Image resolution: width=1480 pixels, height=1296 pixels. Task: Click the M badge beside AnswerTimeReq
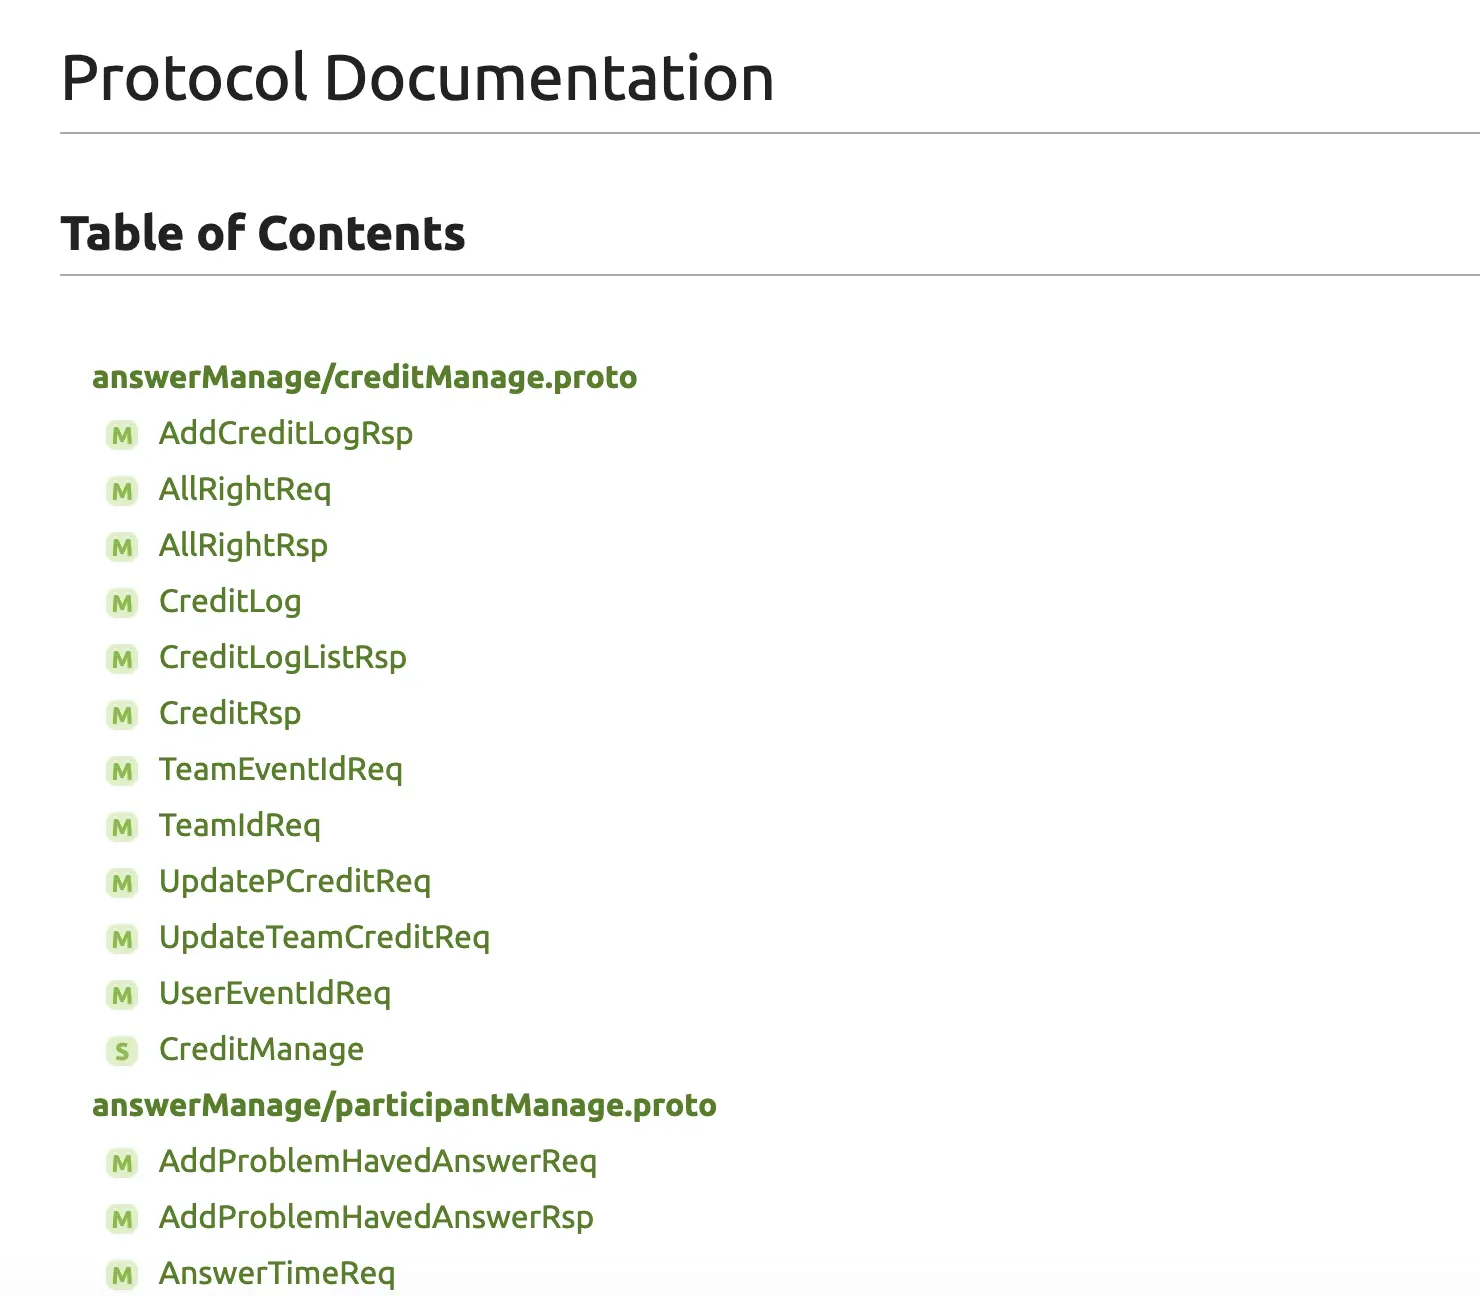(122, 1275)
